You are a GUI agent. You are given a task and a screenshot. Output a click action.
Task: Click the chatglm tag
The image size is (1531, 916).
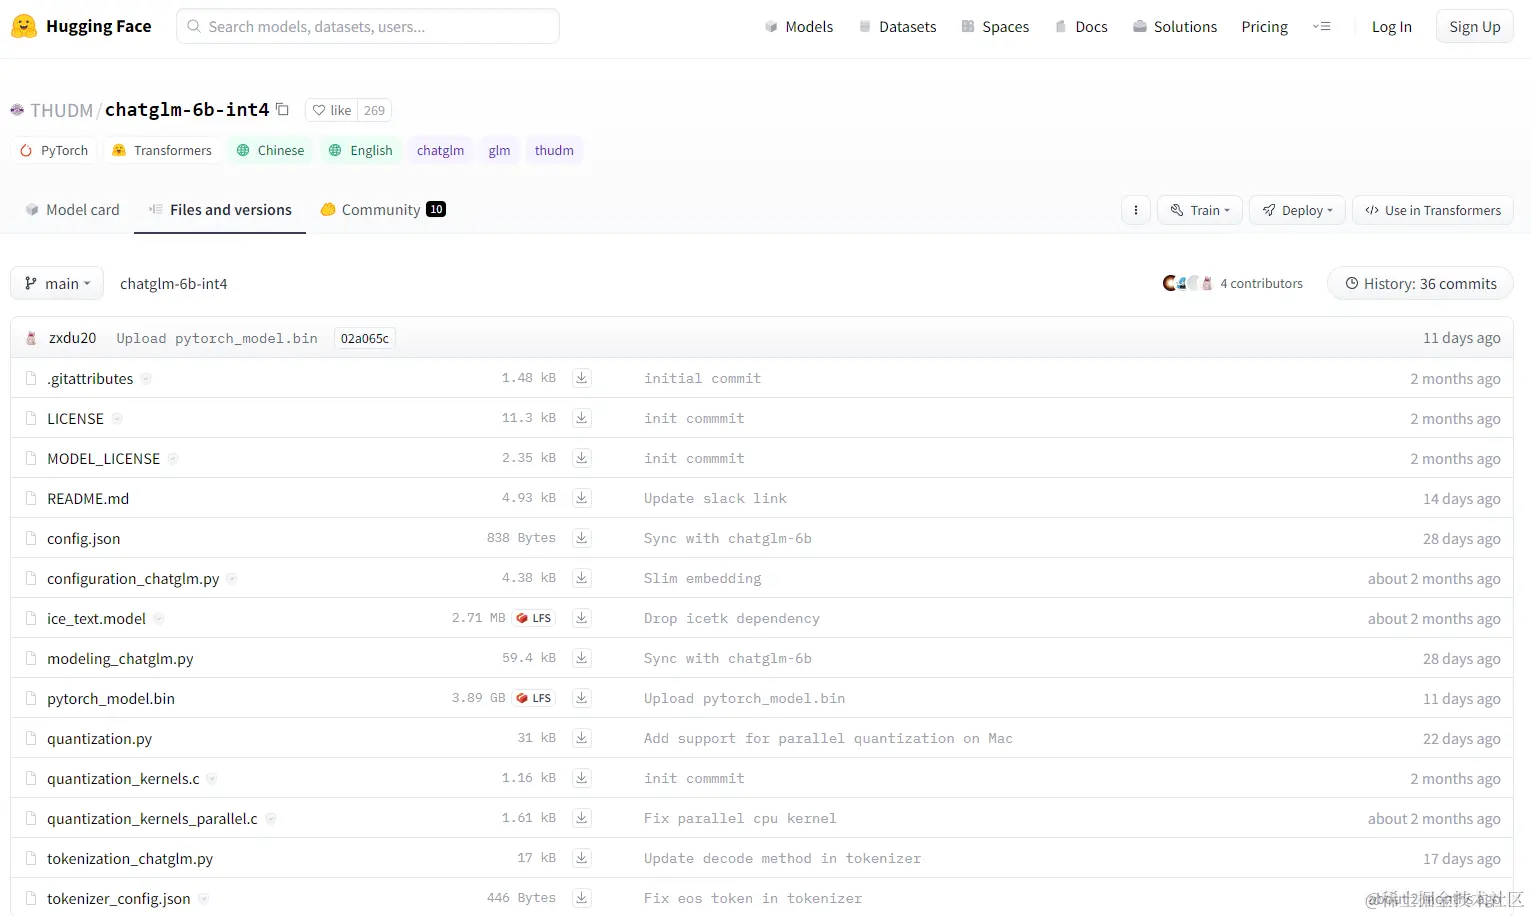click(x=440, y=150)
